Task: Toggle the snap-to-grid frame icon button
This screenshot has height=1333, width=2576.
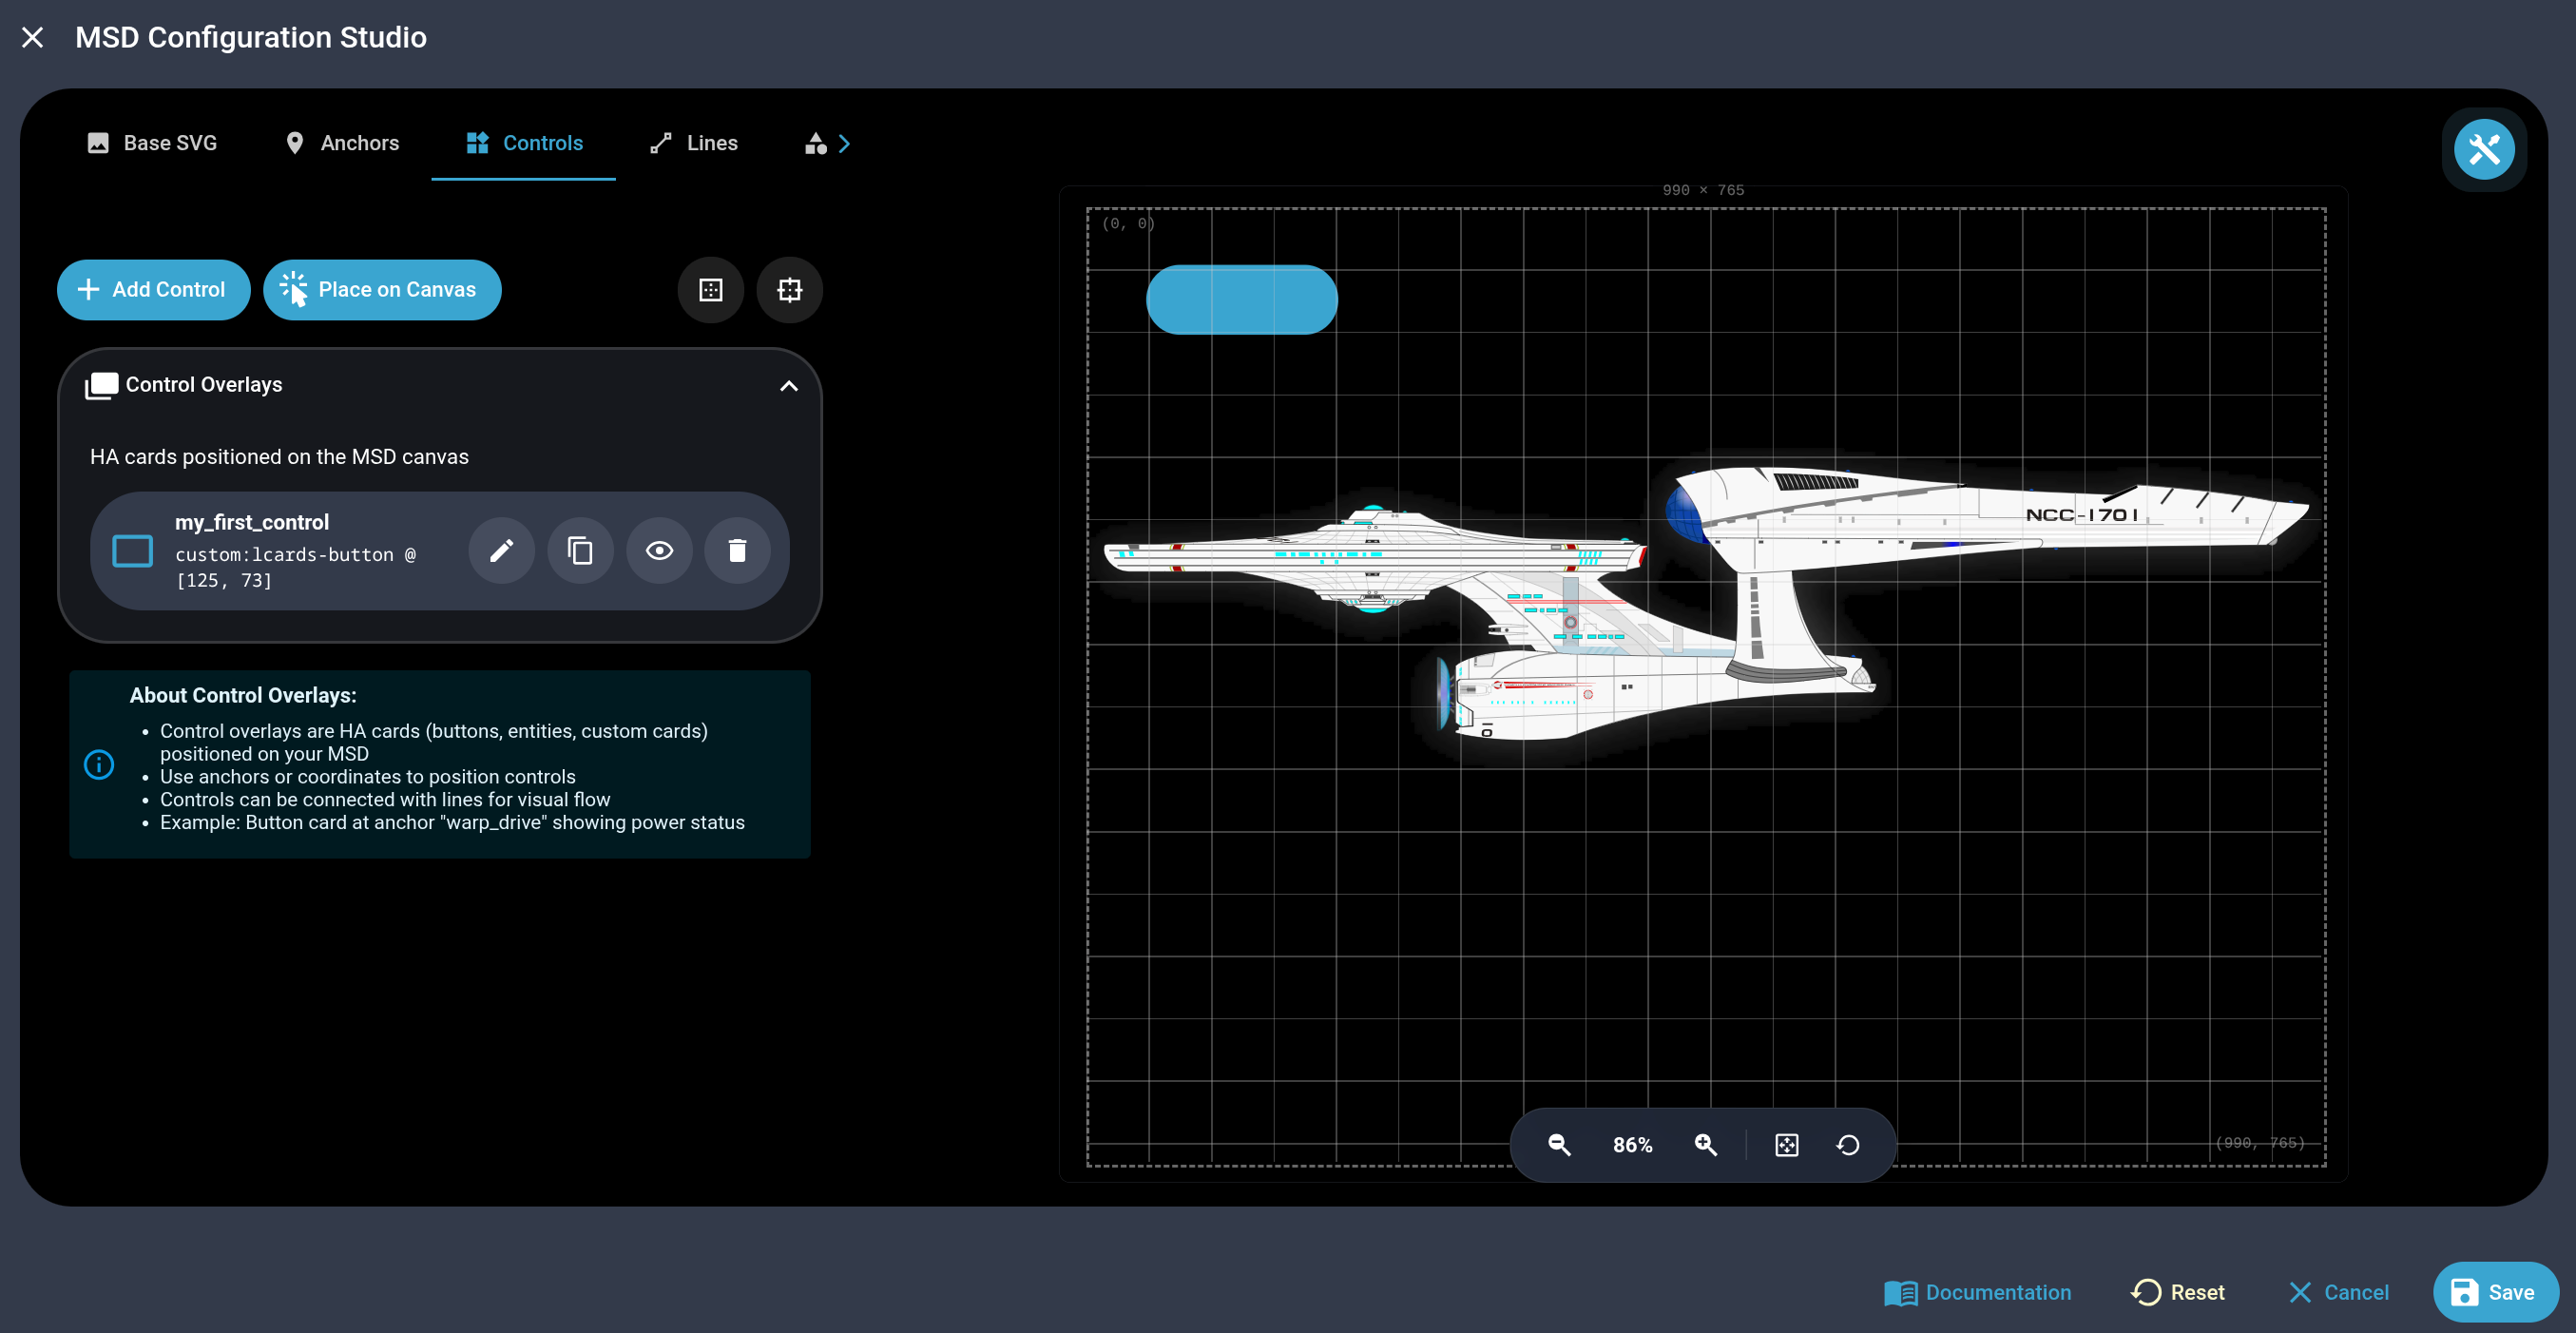Action: 790,290
